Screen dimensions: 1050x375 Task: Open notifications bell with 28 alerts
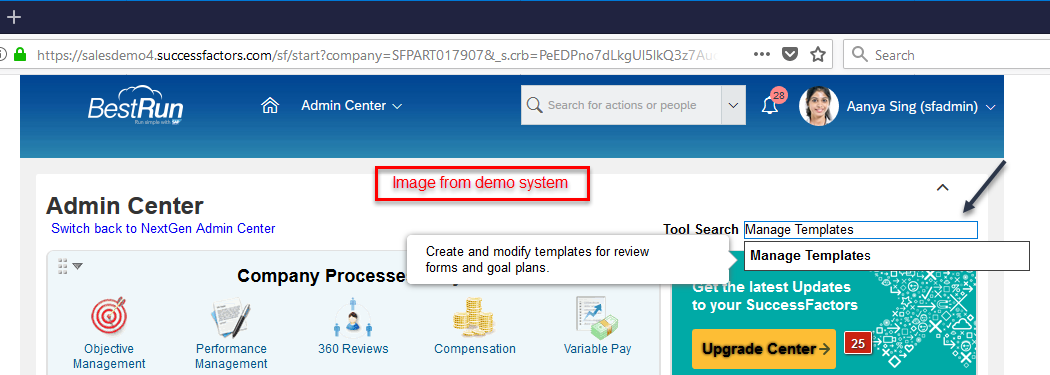(x=771, y=104)
